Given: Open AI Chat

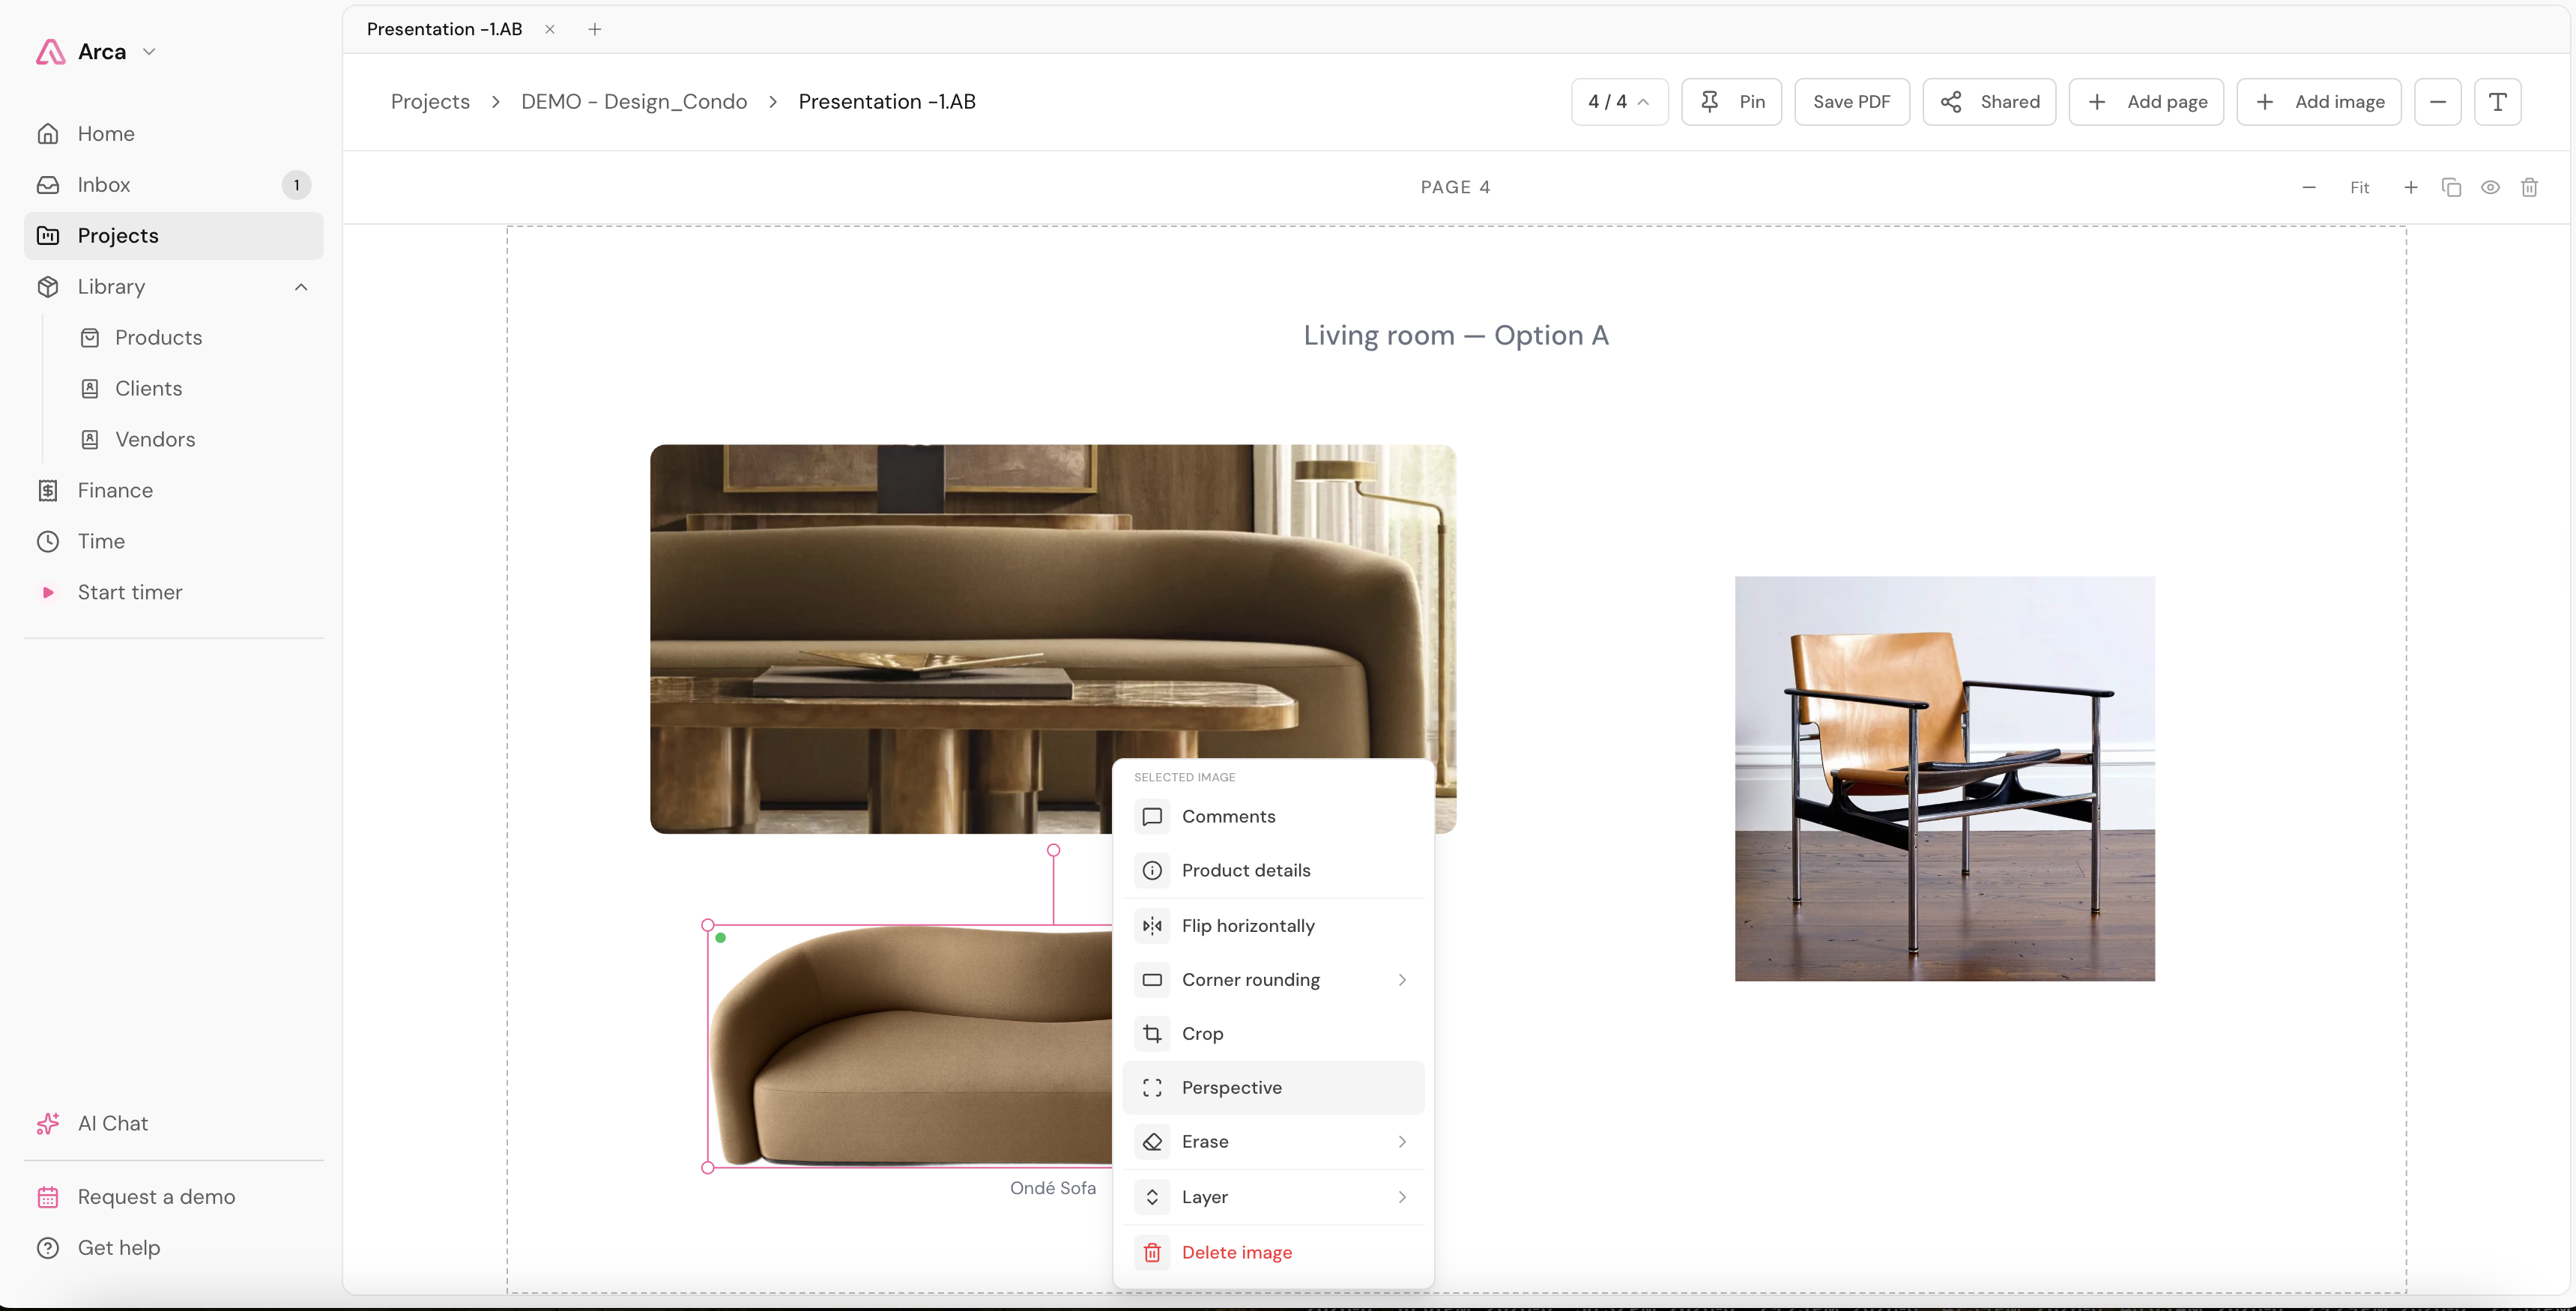Looking at the screenshot, I should coord(173,1123).
